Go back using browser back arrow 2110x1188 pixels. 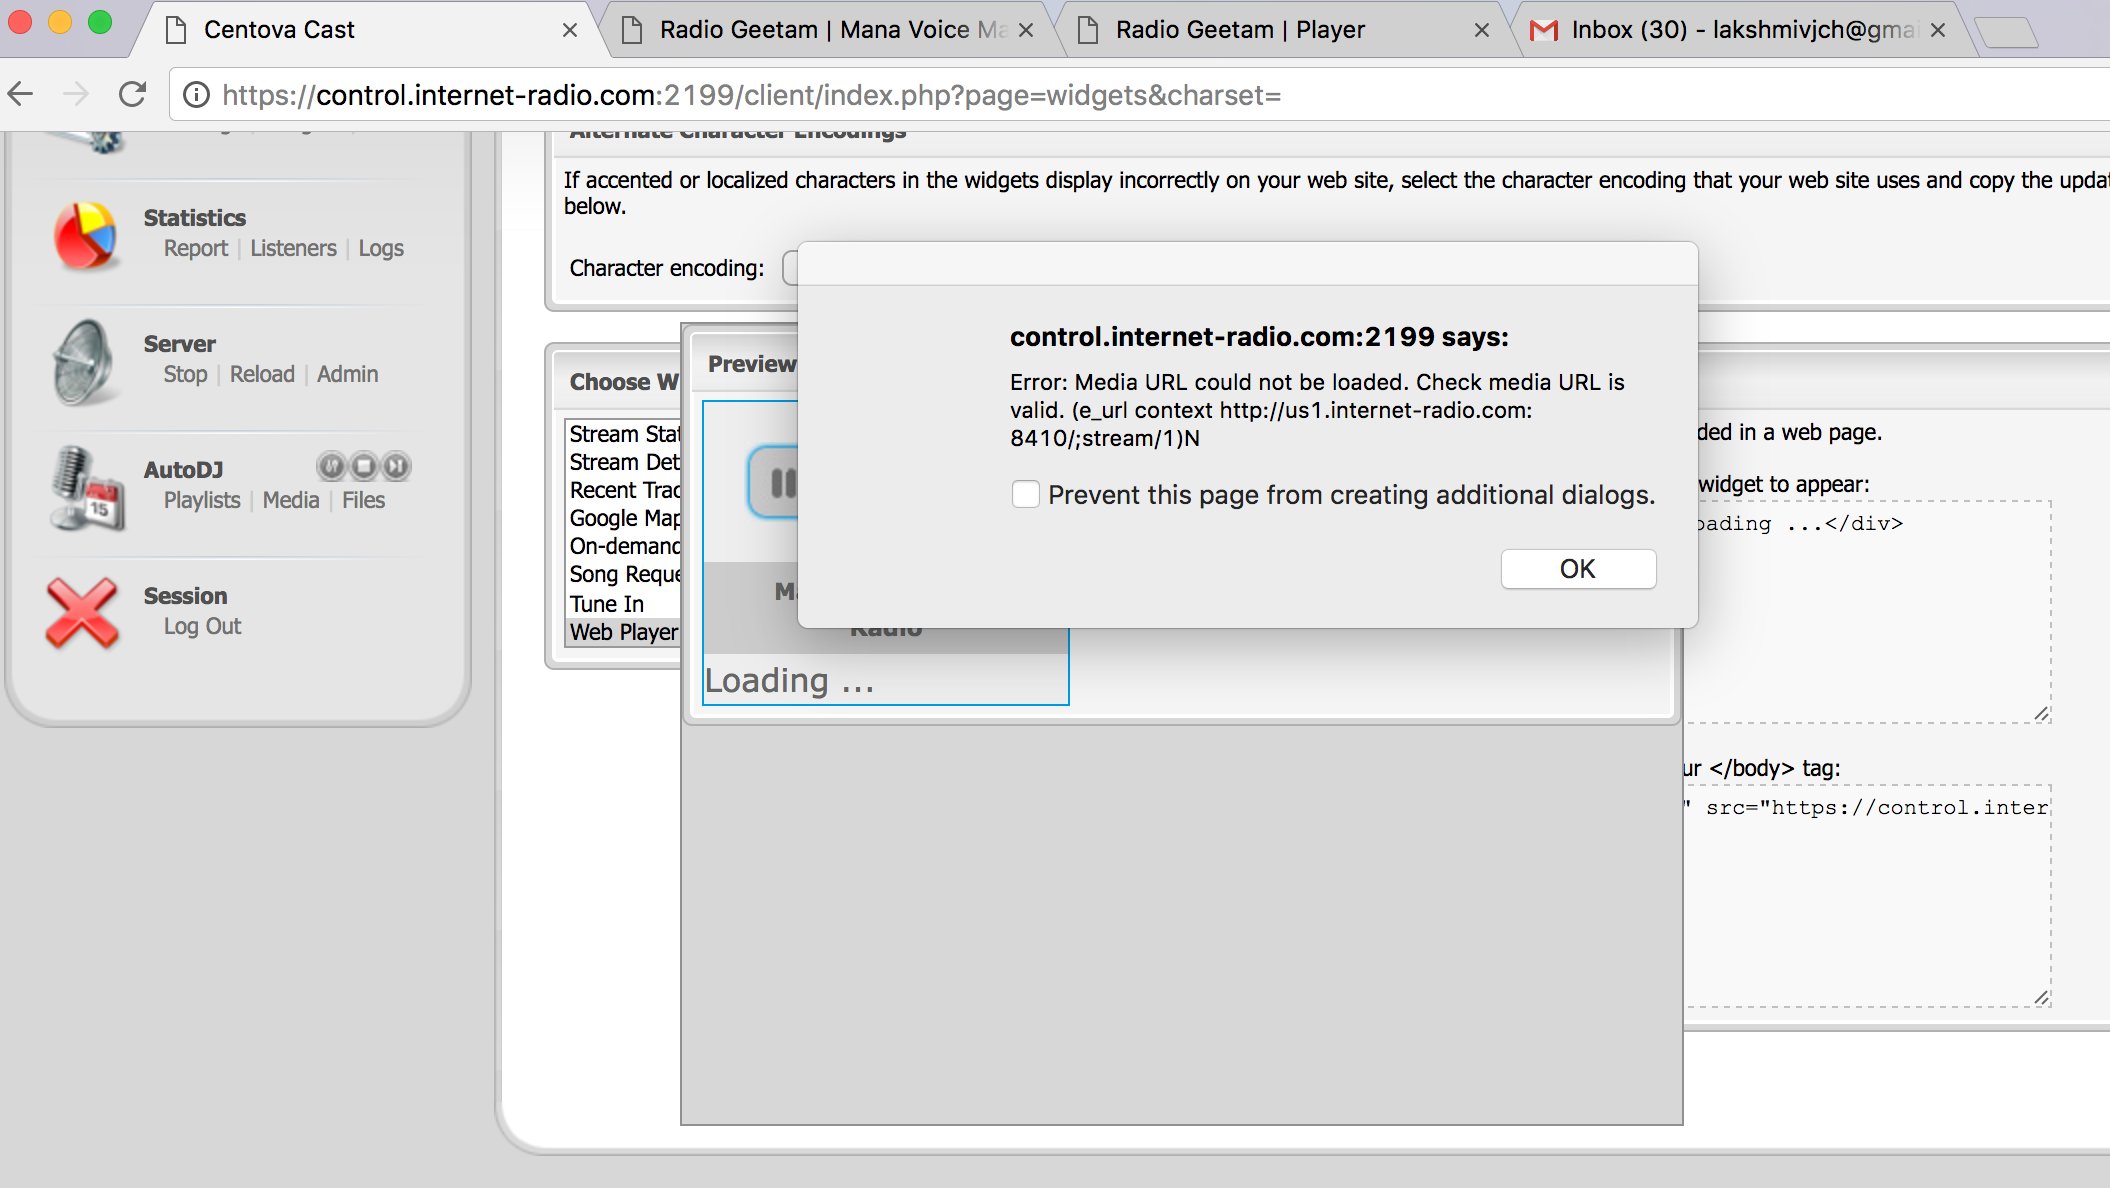[21, 95]
